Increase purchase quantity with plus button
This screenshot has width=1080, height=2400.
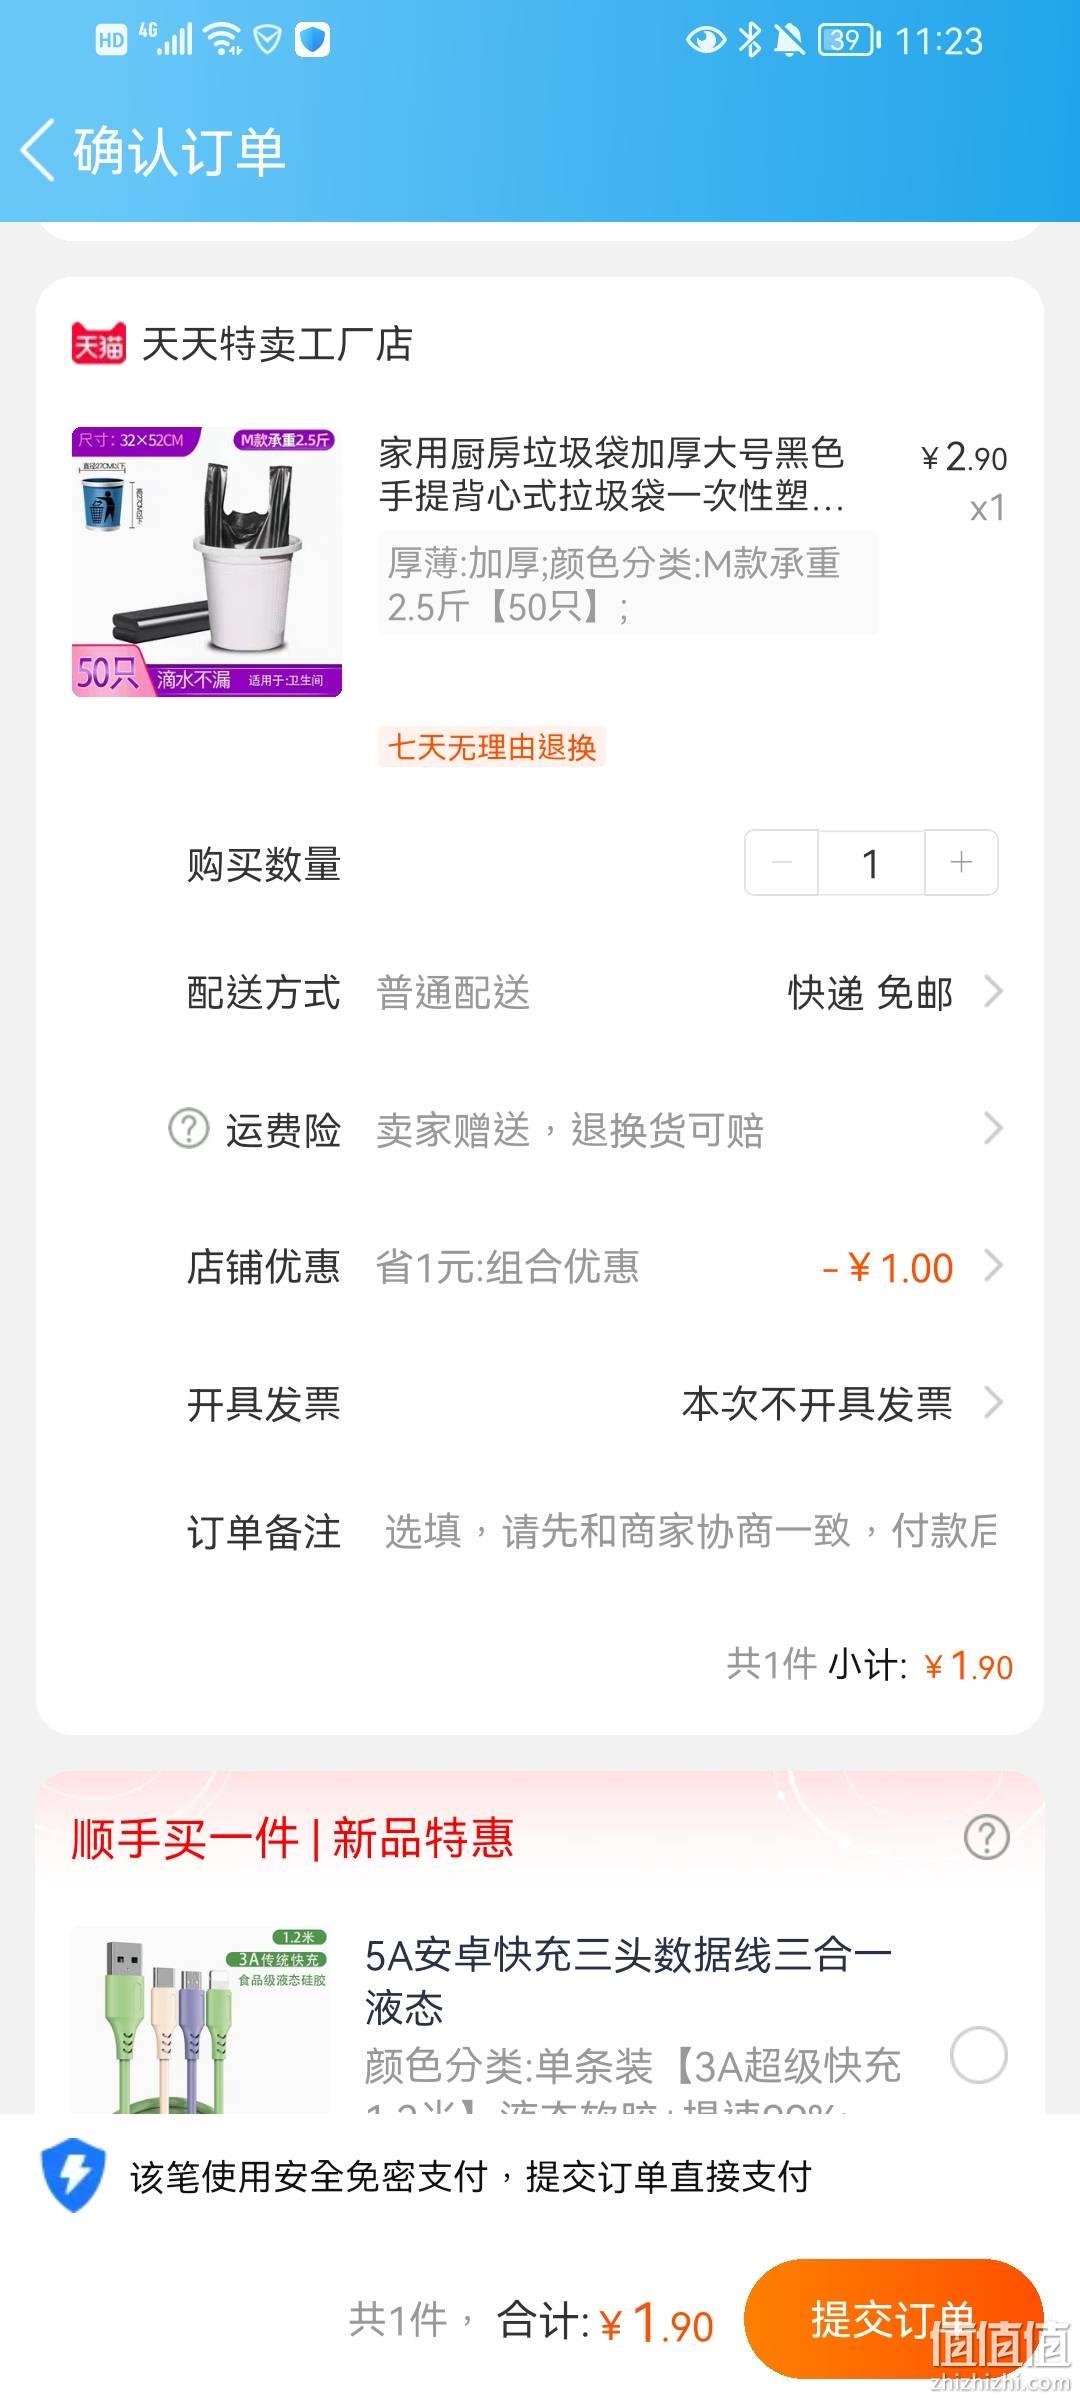click(x=961, y=862)
